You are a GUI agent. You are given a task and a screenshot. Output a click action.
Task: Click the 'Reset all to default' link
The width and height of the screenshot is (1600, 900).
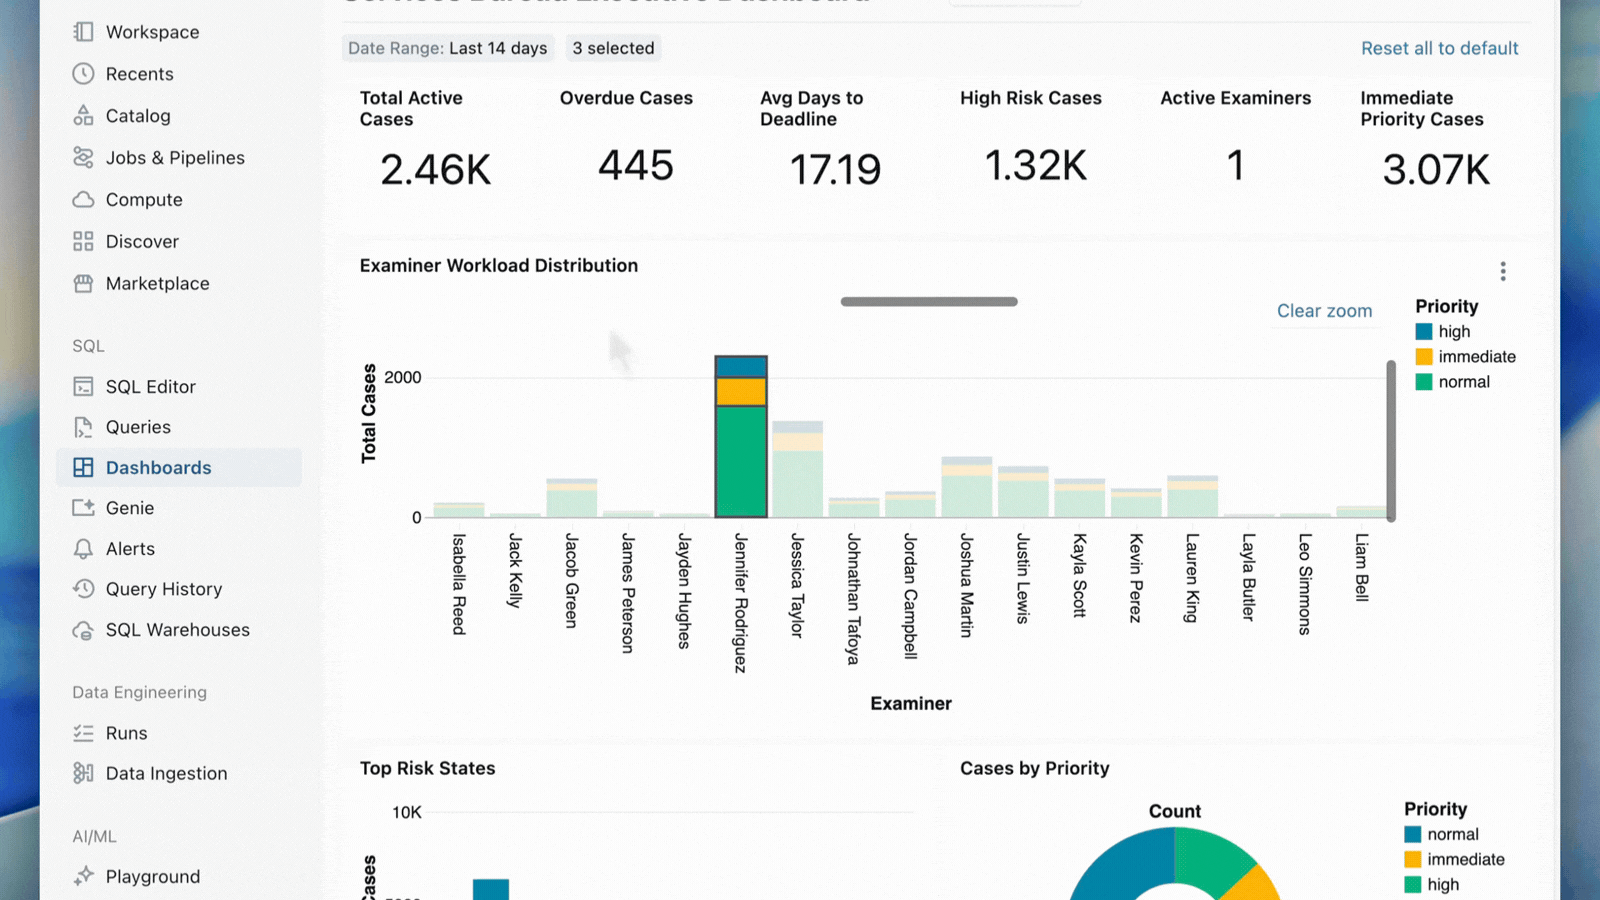(x=1439, y=48)
